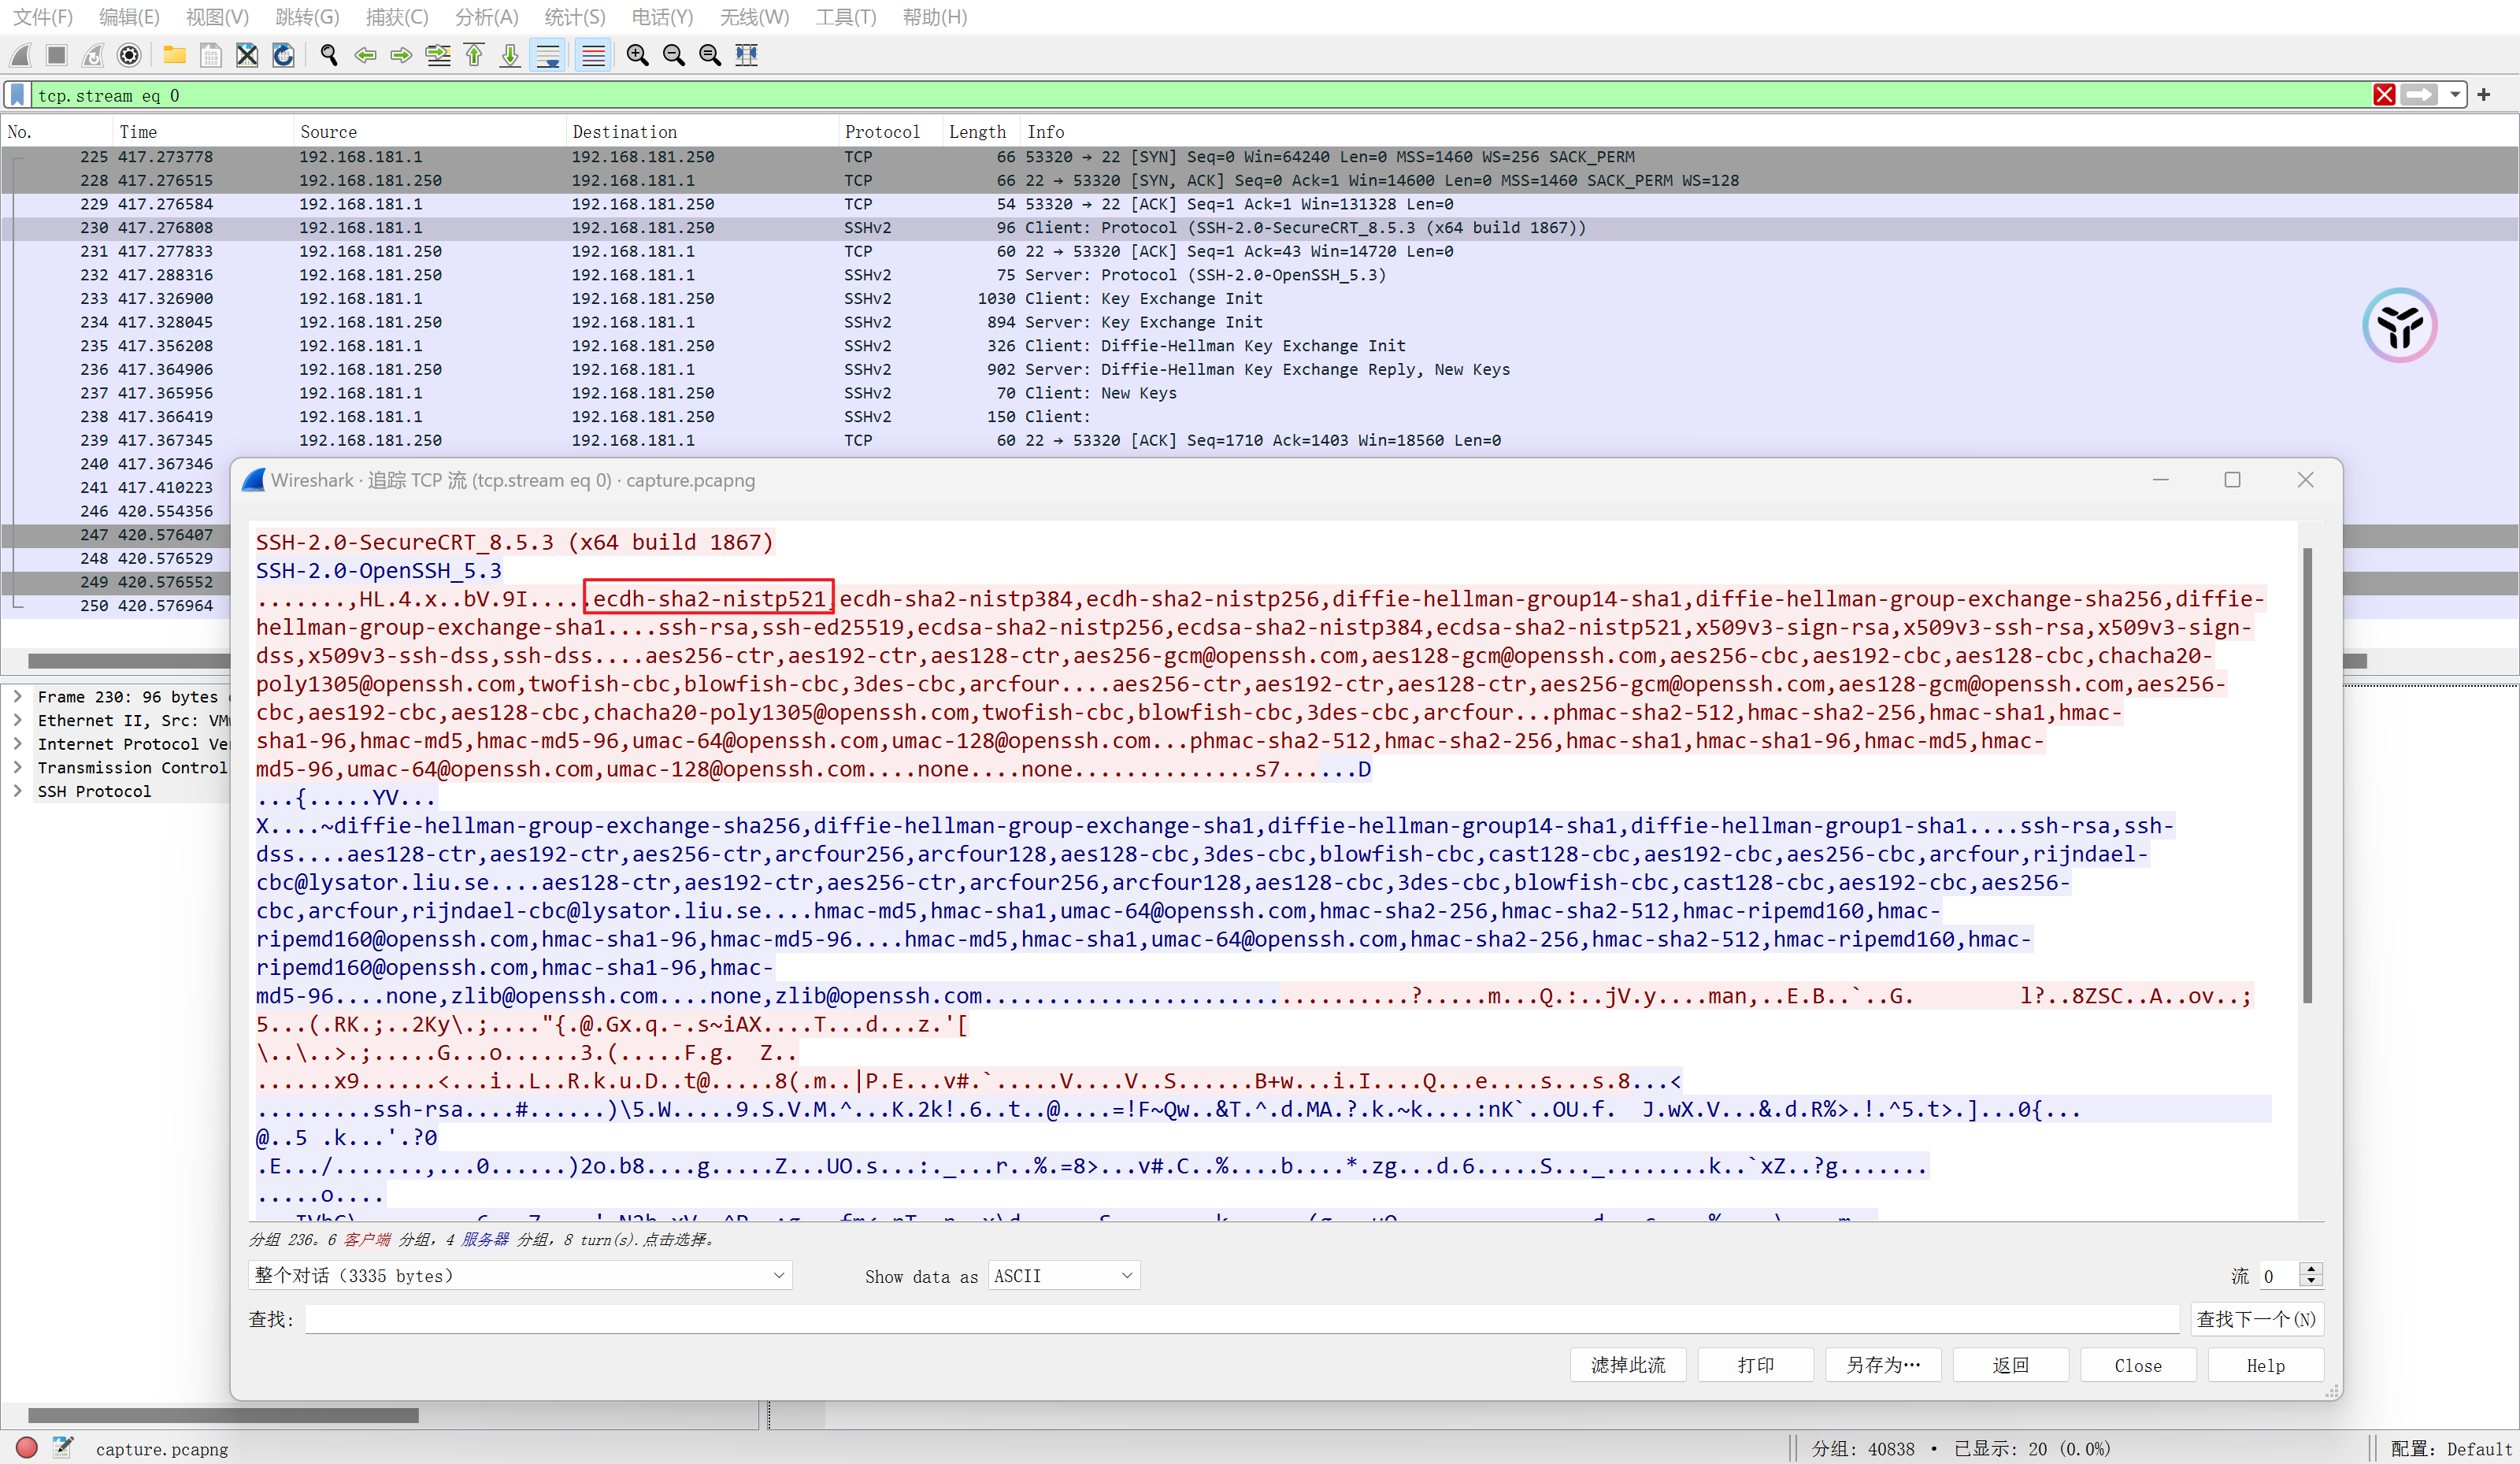Open the 整个对话 (3335 bytes) conversation dropdown
2520x1464 pixels.
520,1275
